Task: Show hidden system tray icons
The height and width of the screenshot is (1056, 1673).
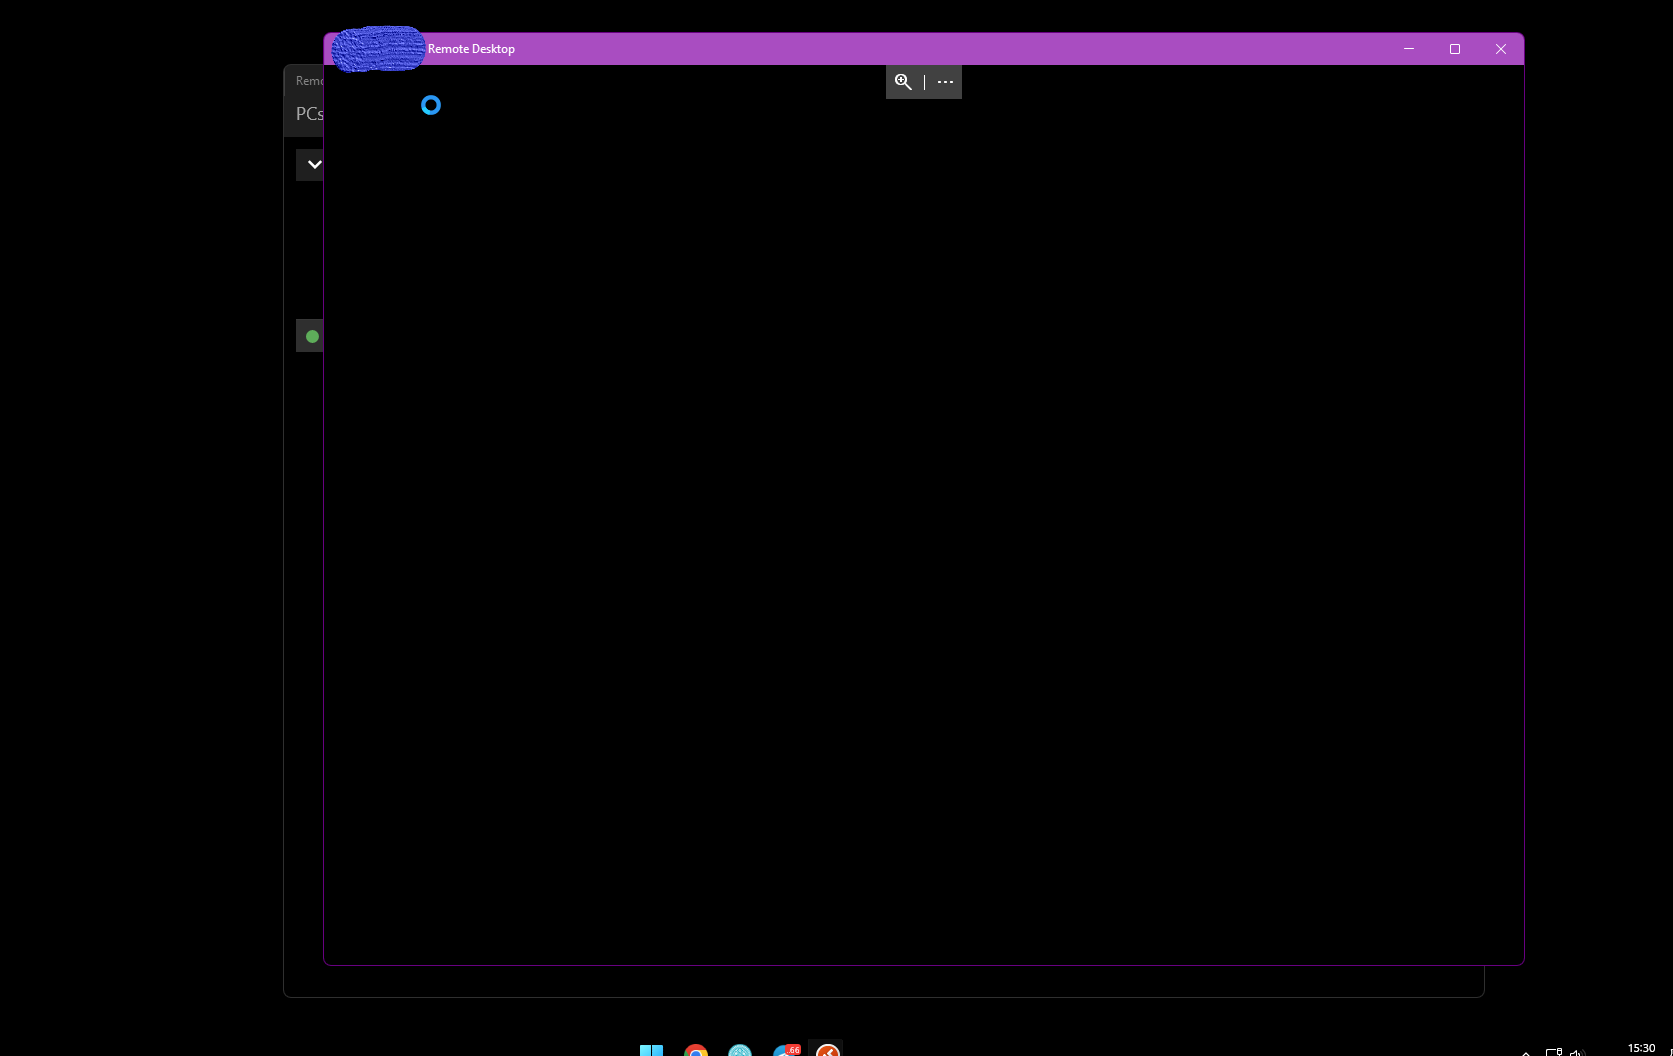Action: 1526,1052
